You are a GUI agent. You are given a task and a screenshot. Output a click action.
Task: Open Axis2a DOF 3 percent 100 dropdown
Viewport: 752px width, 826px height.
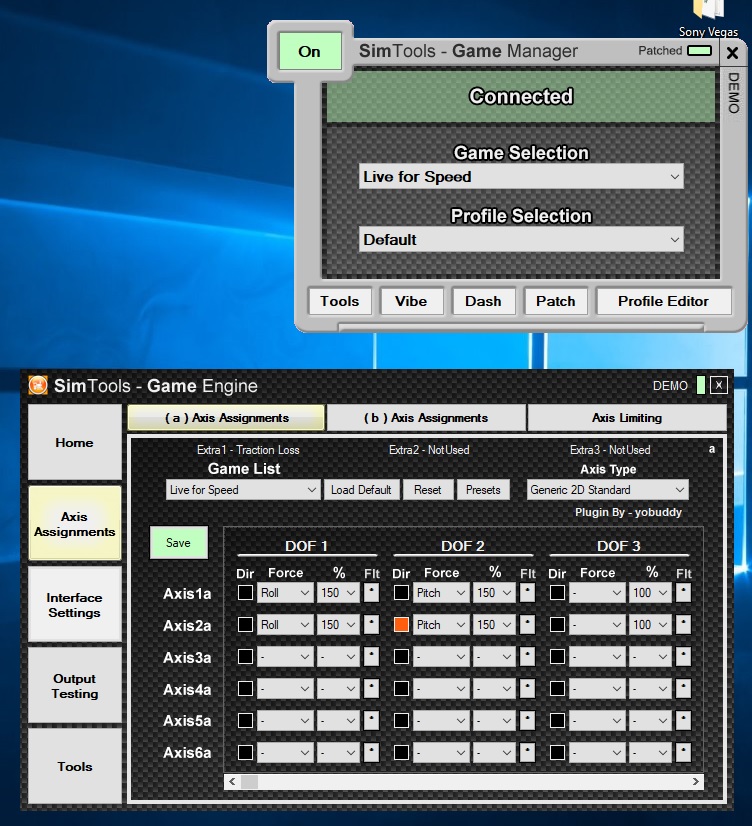[650, 625]
